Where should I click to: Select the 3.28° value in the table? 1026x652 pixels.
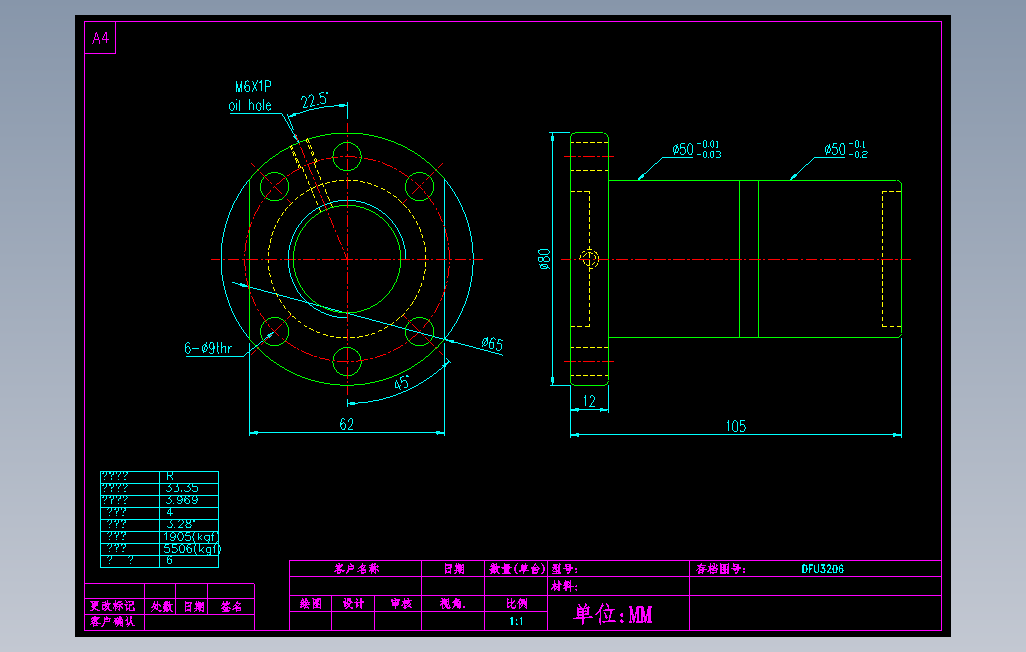click(180, 524)
